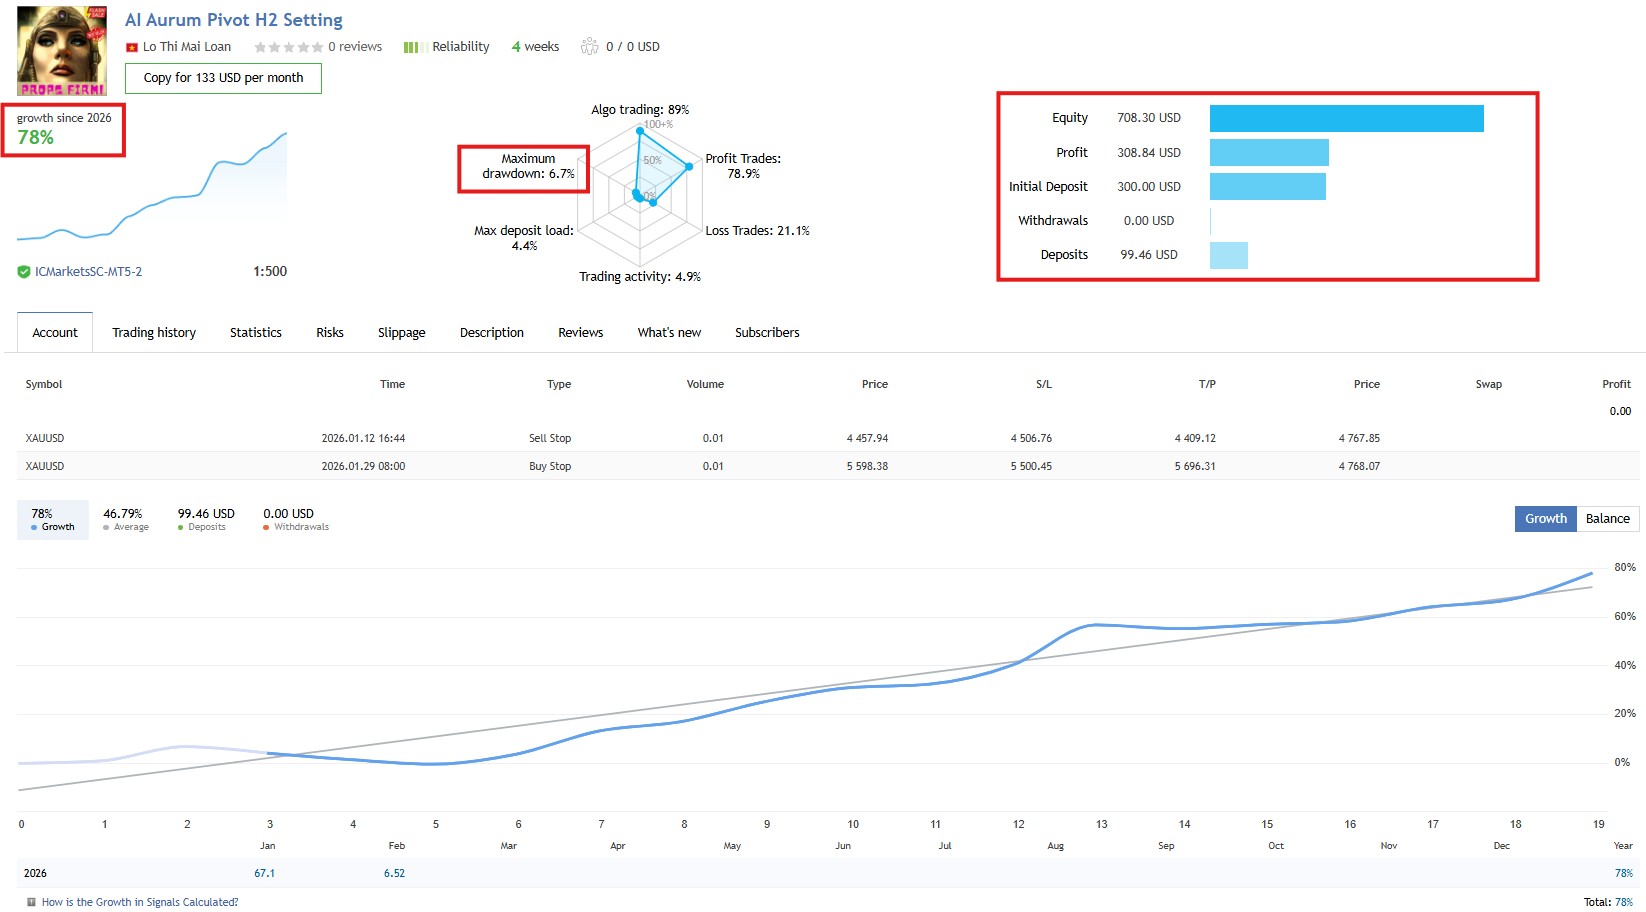Switch to the Trading history tab

[x=154, y=332]
